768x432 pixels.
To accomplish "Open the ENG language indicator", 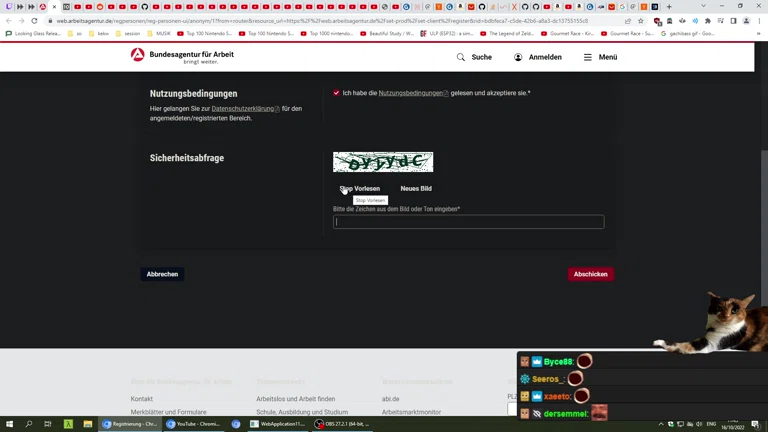I will point(711,424).
